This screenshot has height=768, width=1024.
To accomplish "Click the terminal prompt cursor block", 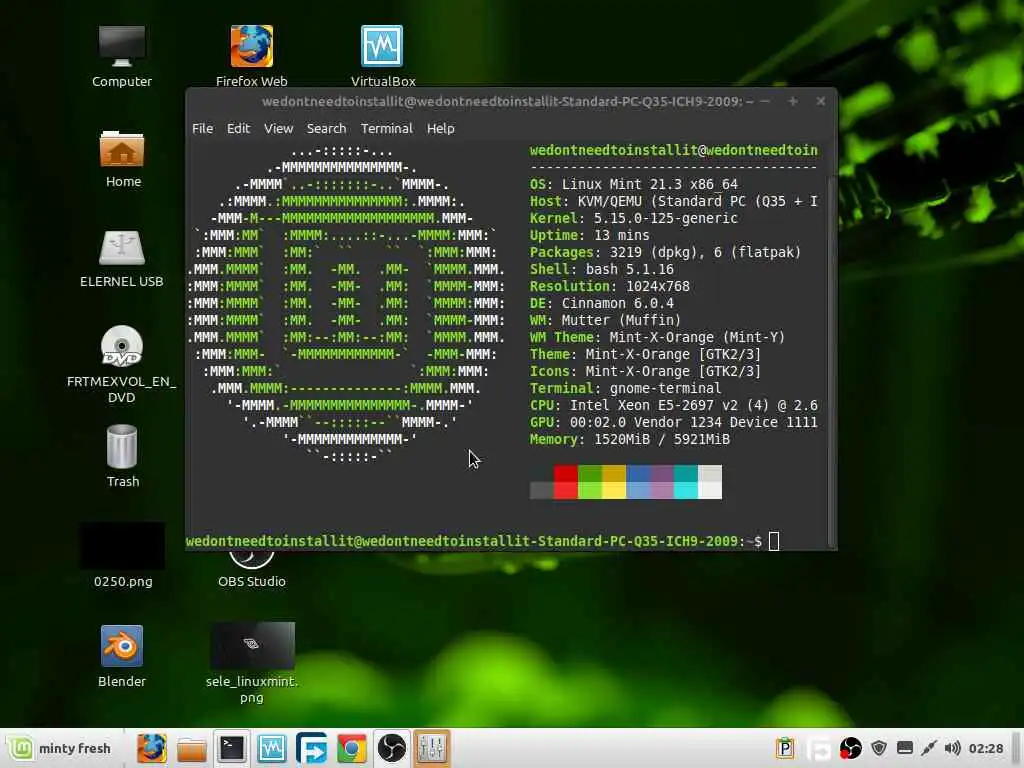I will pyautogui.click(x=774, y=541).
